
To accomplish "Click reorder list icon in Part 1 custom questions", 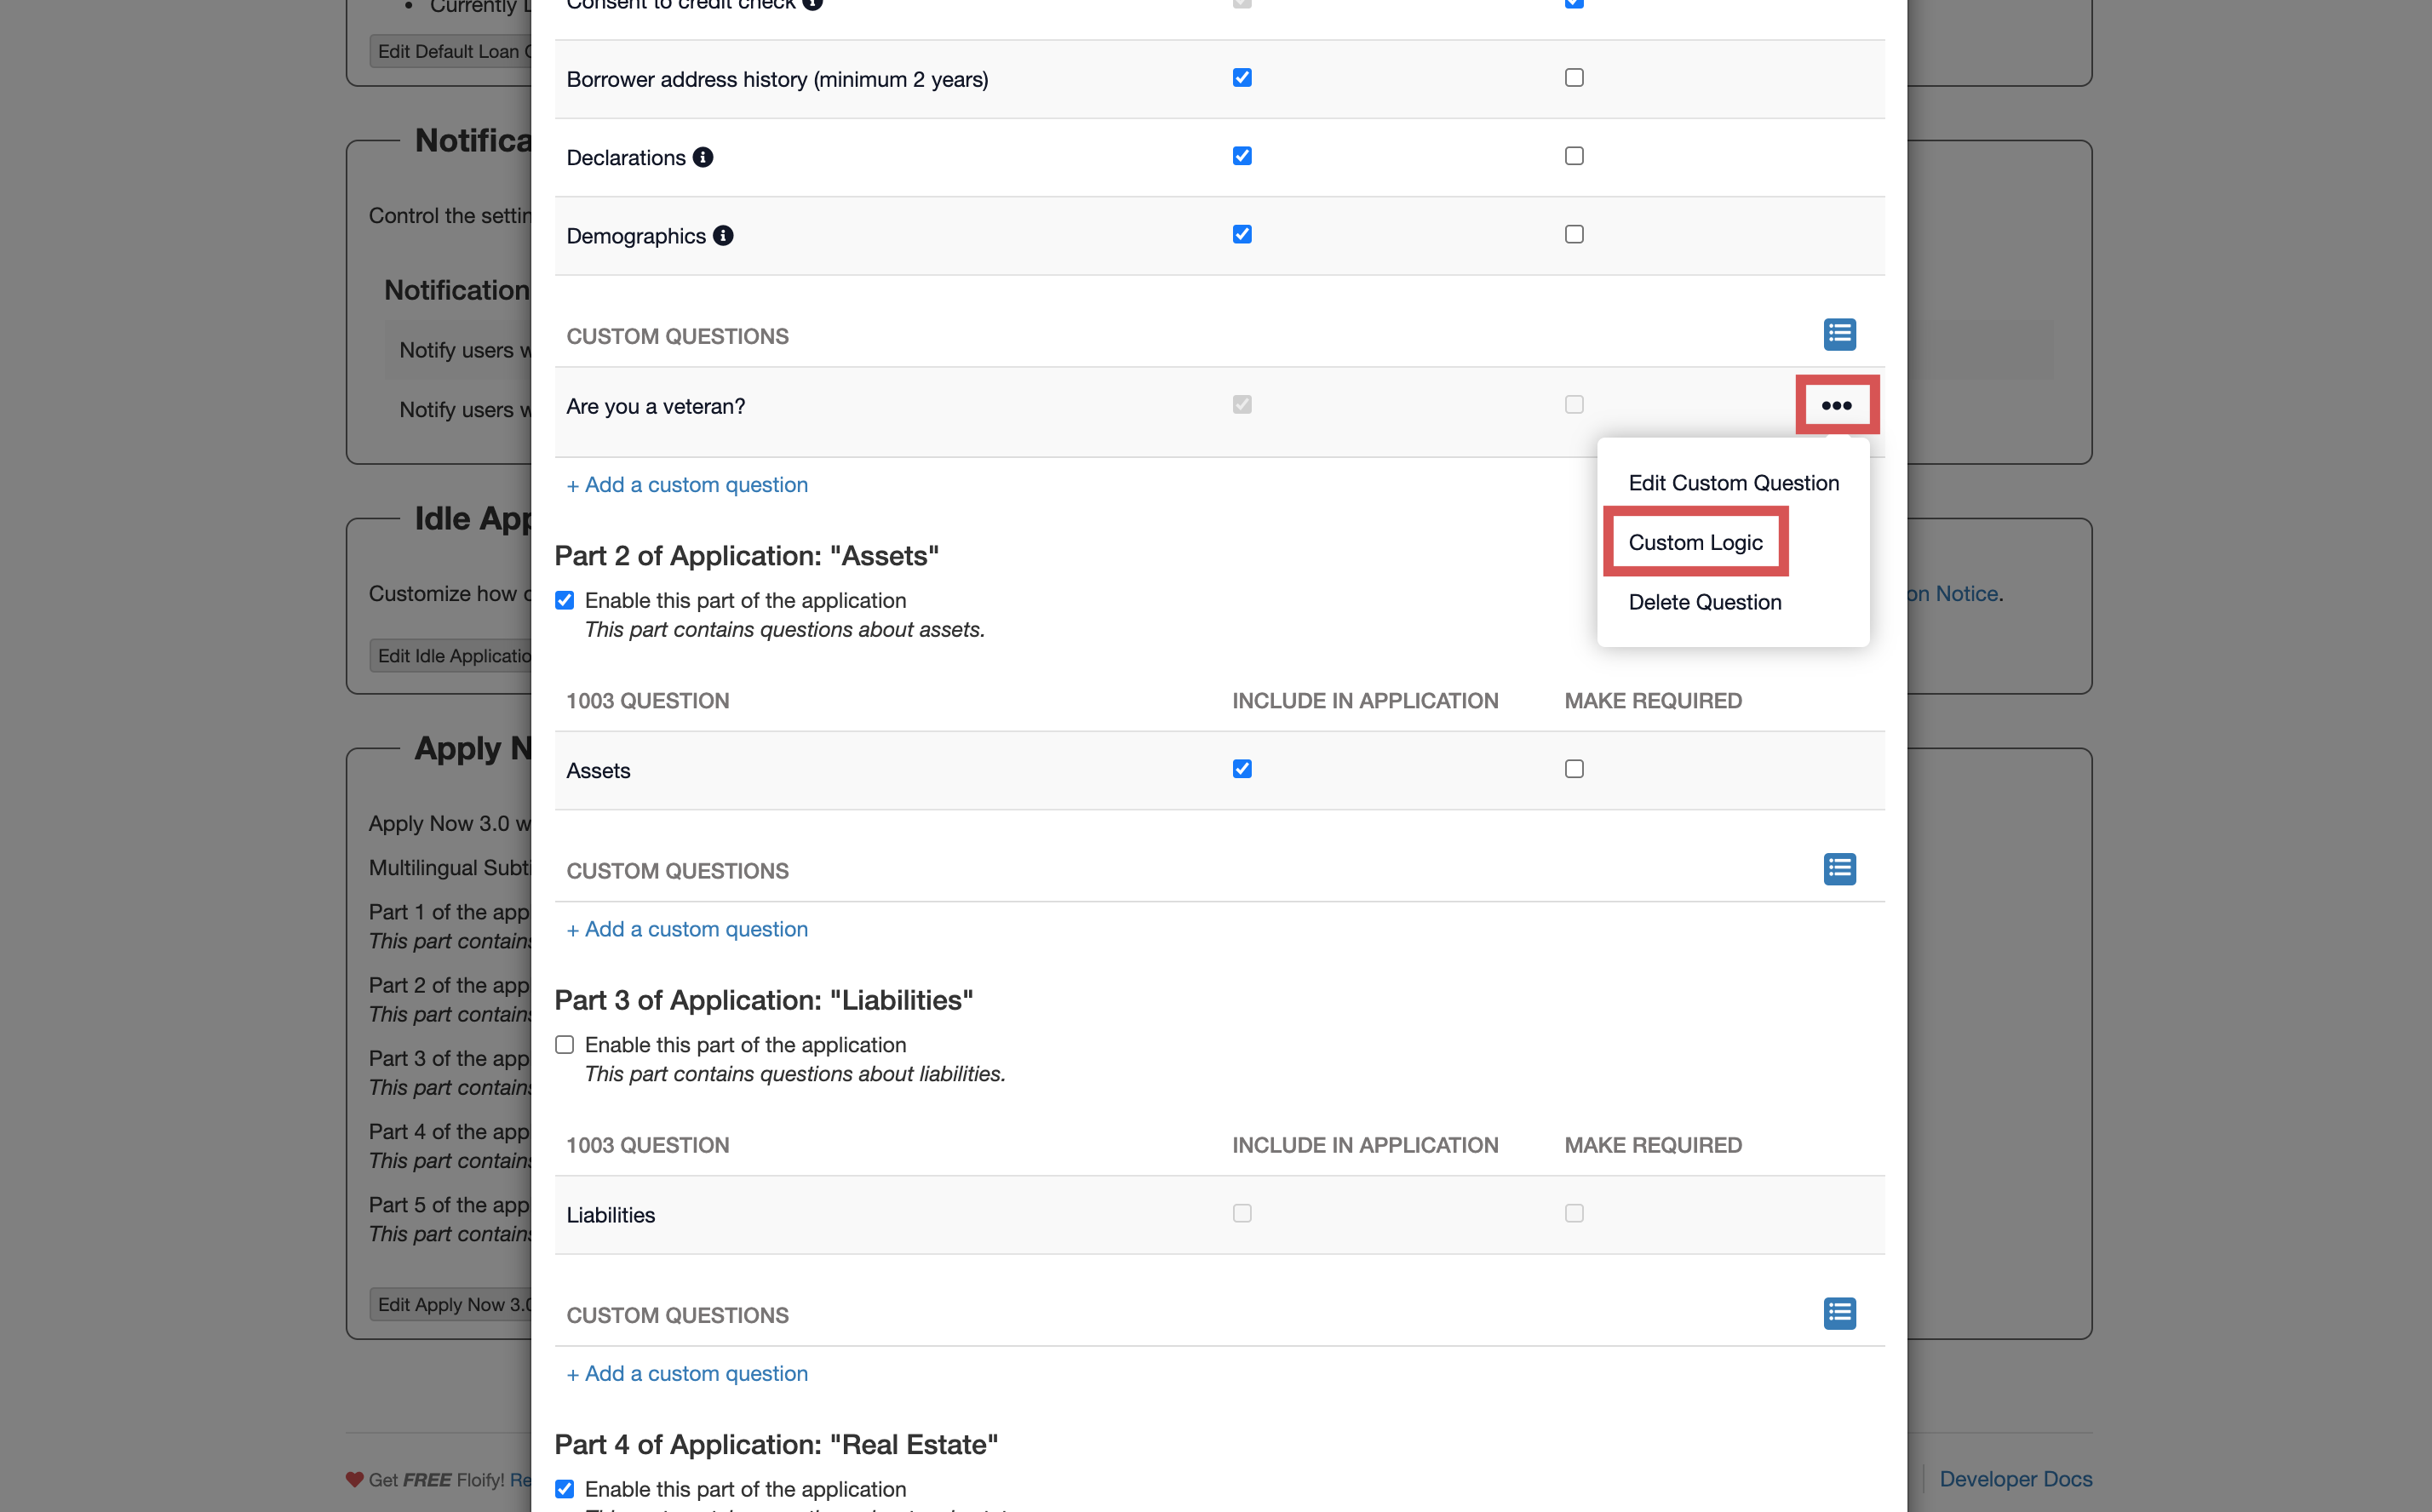I will [x=1839, y=334].
